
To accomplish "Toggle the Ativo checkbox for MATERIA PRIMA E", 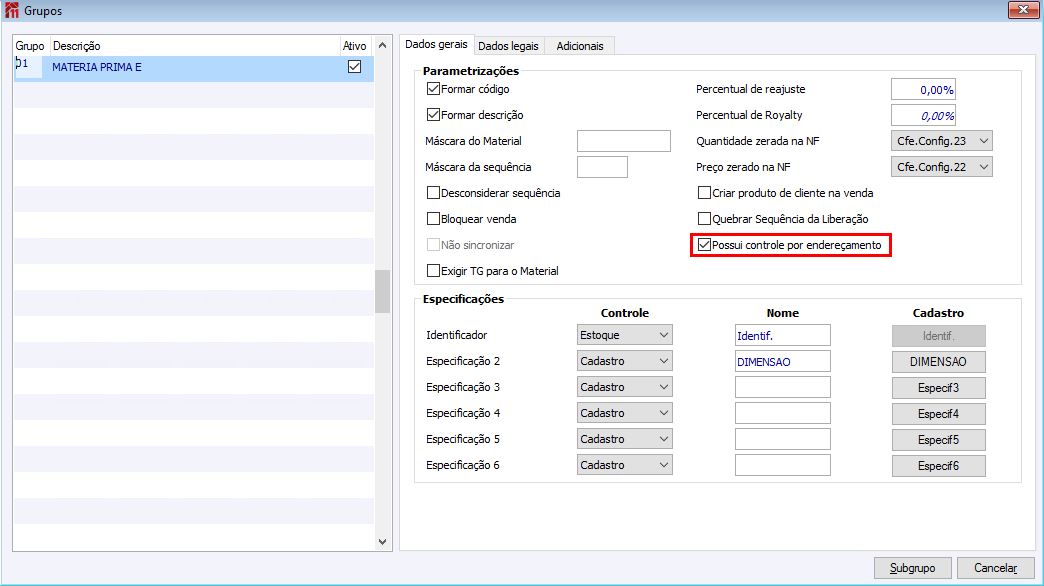I will click(x=354, y=67).
